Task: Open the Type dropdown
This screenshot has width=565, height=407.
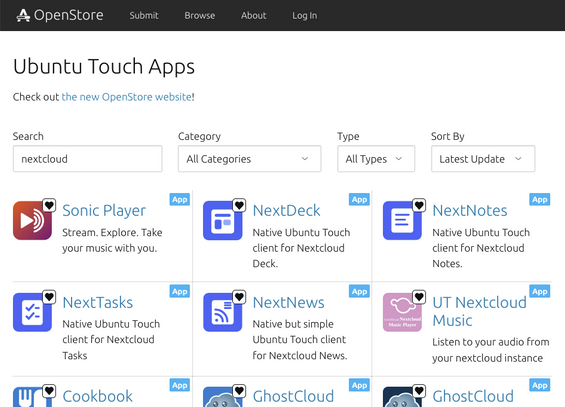Action: (x=376, y=159)
